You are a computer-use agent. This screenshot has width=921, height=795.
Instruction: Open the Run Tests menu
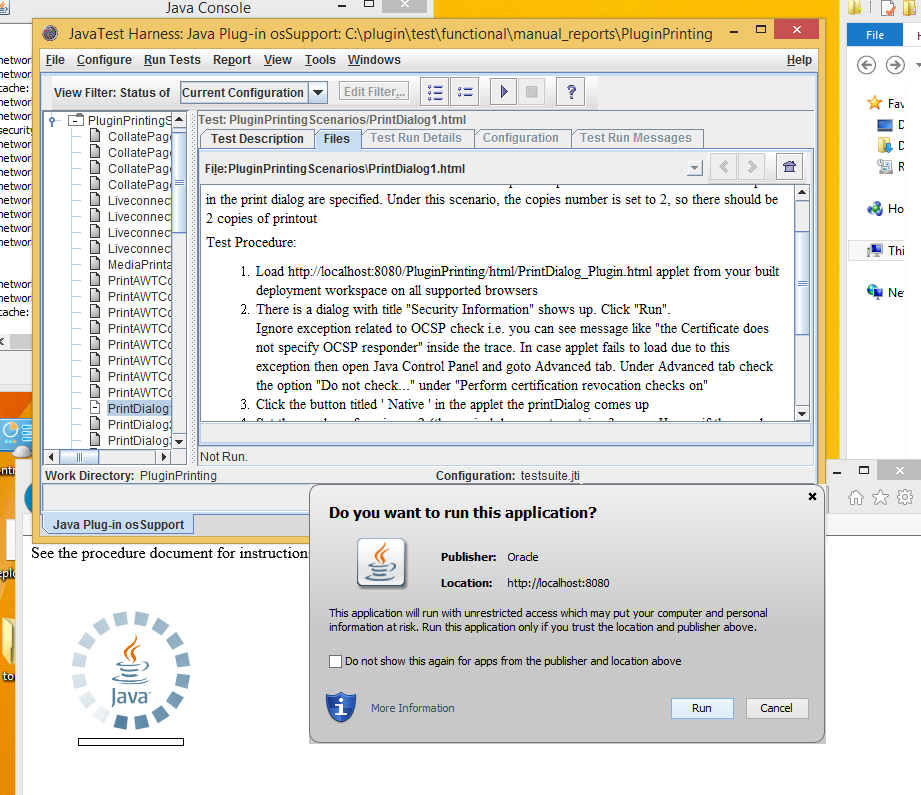click(x=172, y=60)
